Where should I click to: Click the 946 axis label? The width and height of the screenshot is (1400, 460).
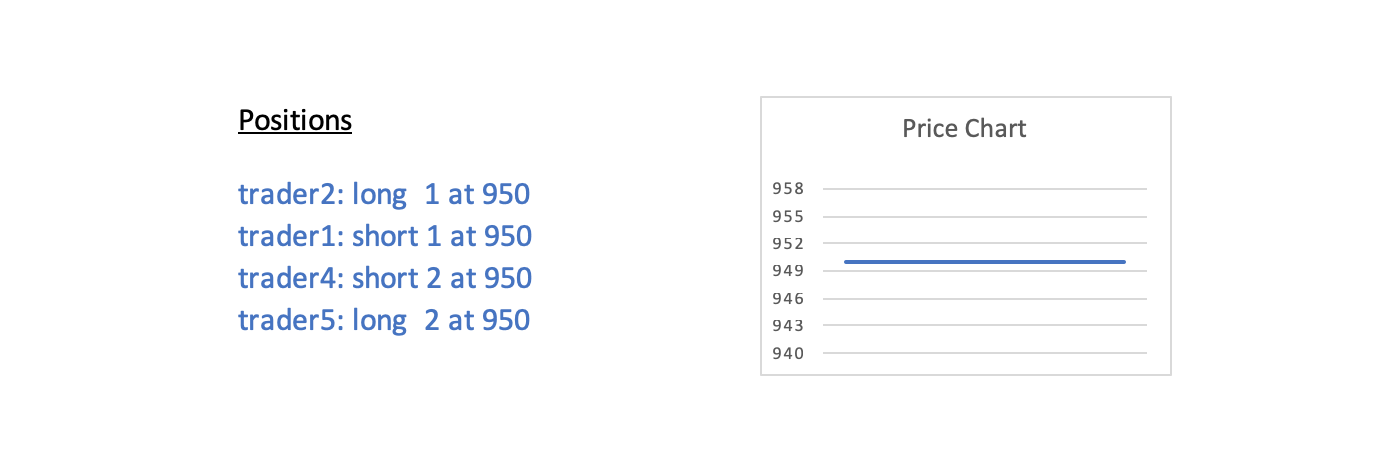788,298
